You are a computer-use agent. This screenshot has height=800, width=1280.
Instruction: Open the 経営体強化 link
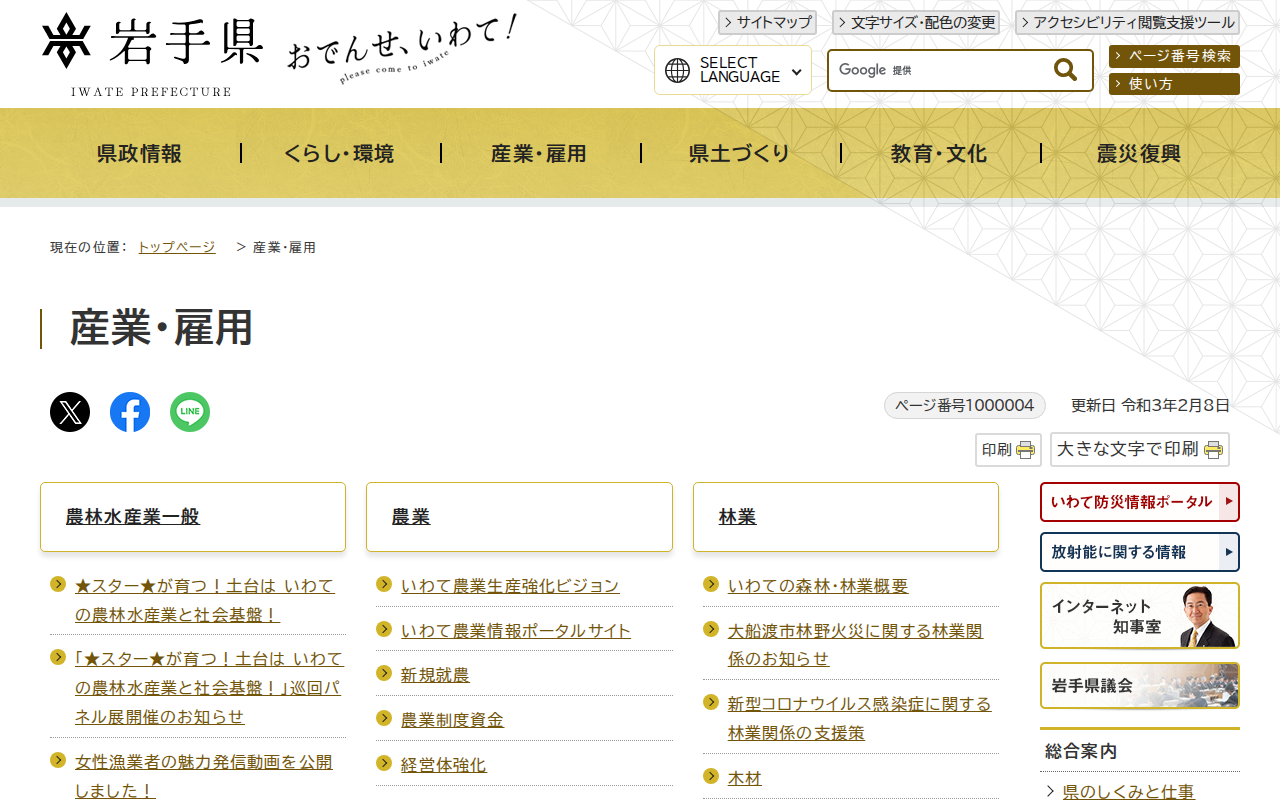(x=443, y=765)
